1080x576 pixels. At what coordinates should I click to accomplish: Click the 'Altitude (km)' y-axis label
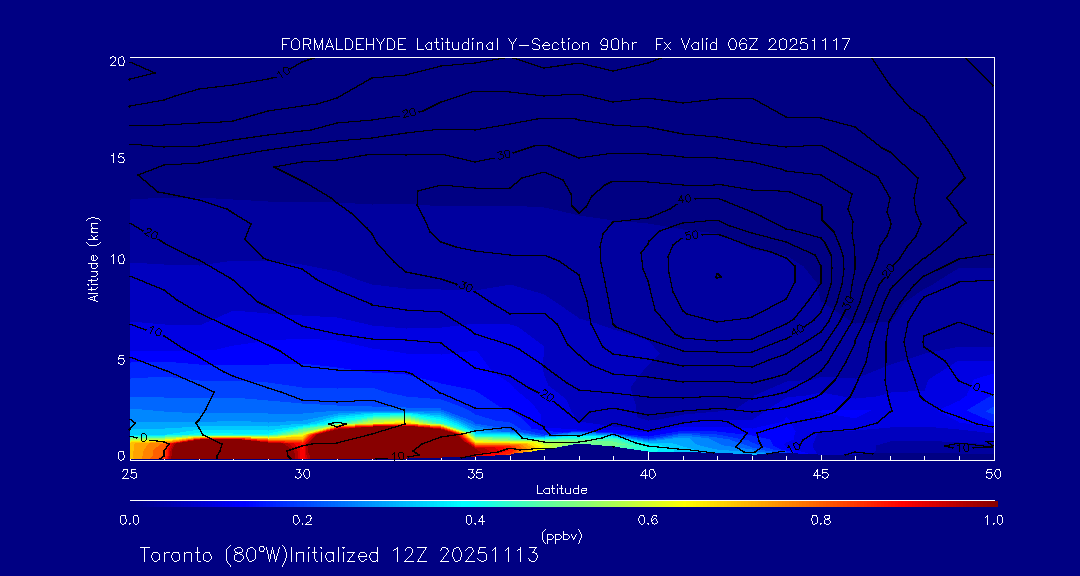tap(94, 258)
